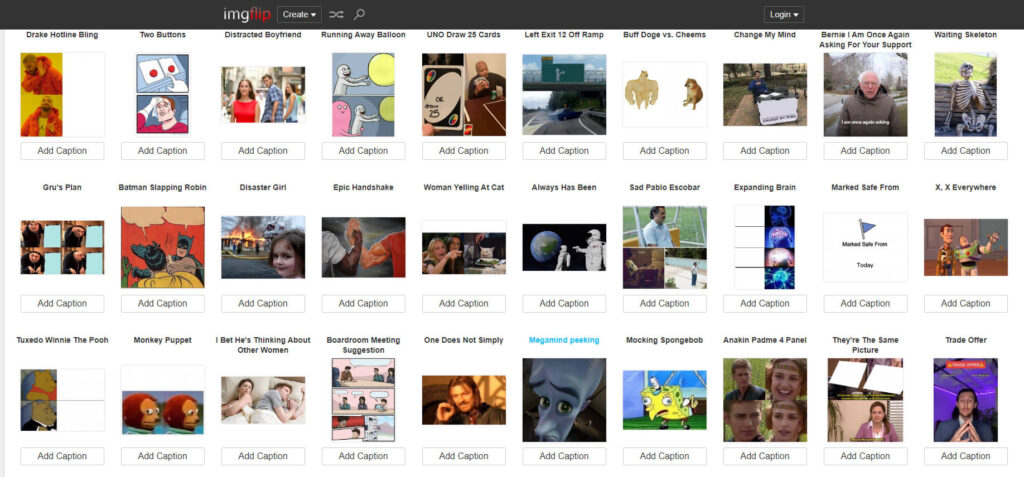This screenshot has height=477, width=1024.
Task: Select Distracted Boyfriend thumbnail image
Action: pyautogui.click(x=263, y=95)
